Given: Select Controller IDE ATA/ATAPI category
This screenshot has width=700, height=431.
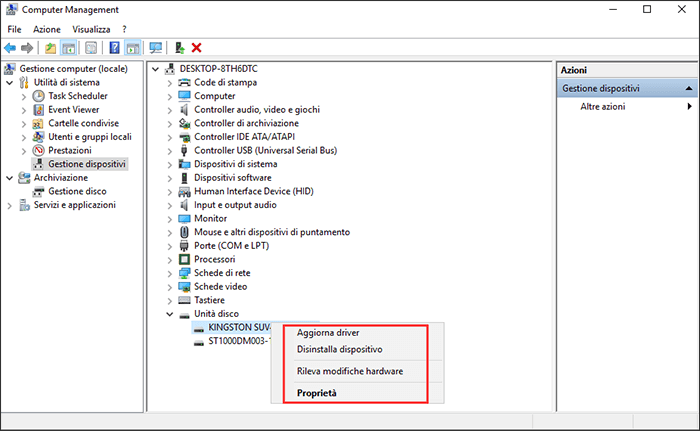Looking at the screenshot, I should pyautogui.click(x=245, y=137).
